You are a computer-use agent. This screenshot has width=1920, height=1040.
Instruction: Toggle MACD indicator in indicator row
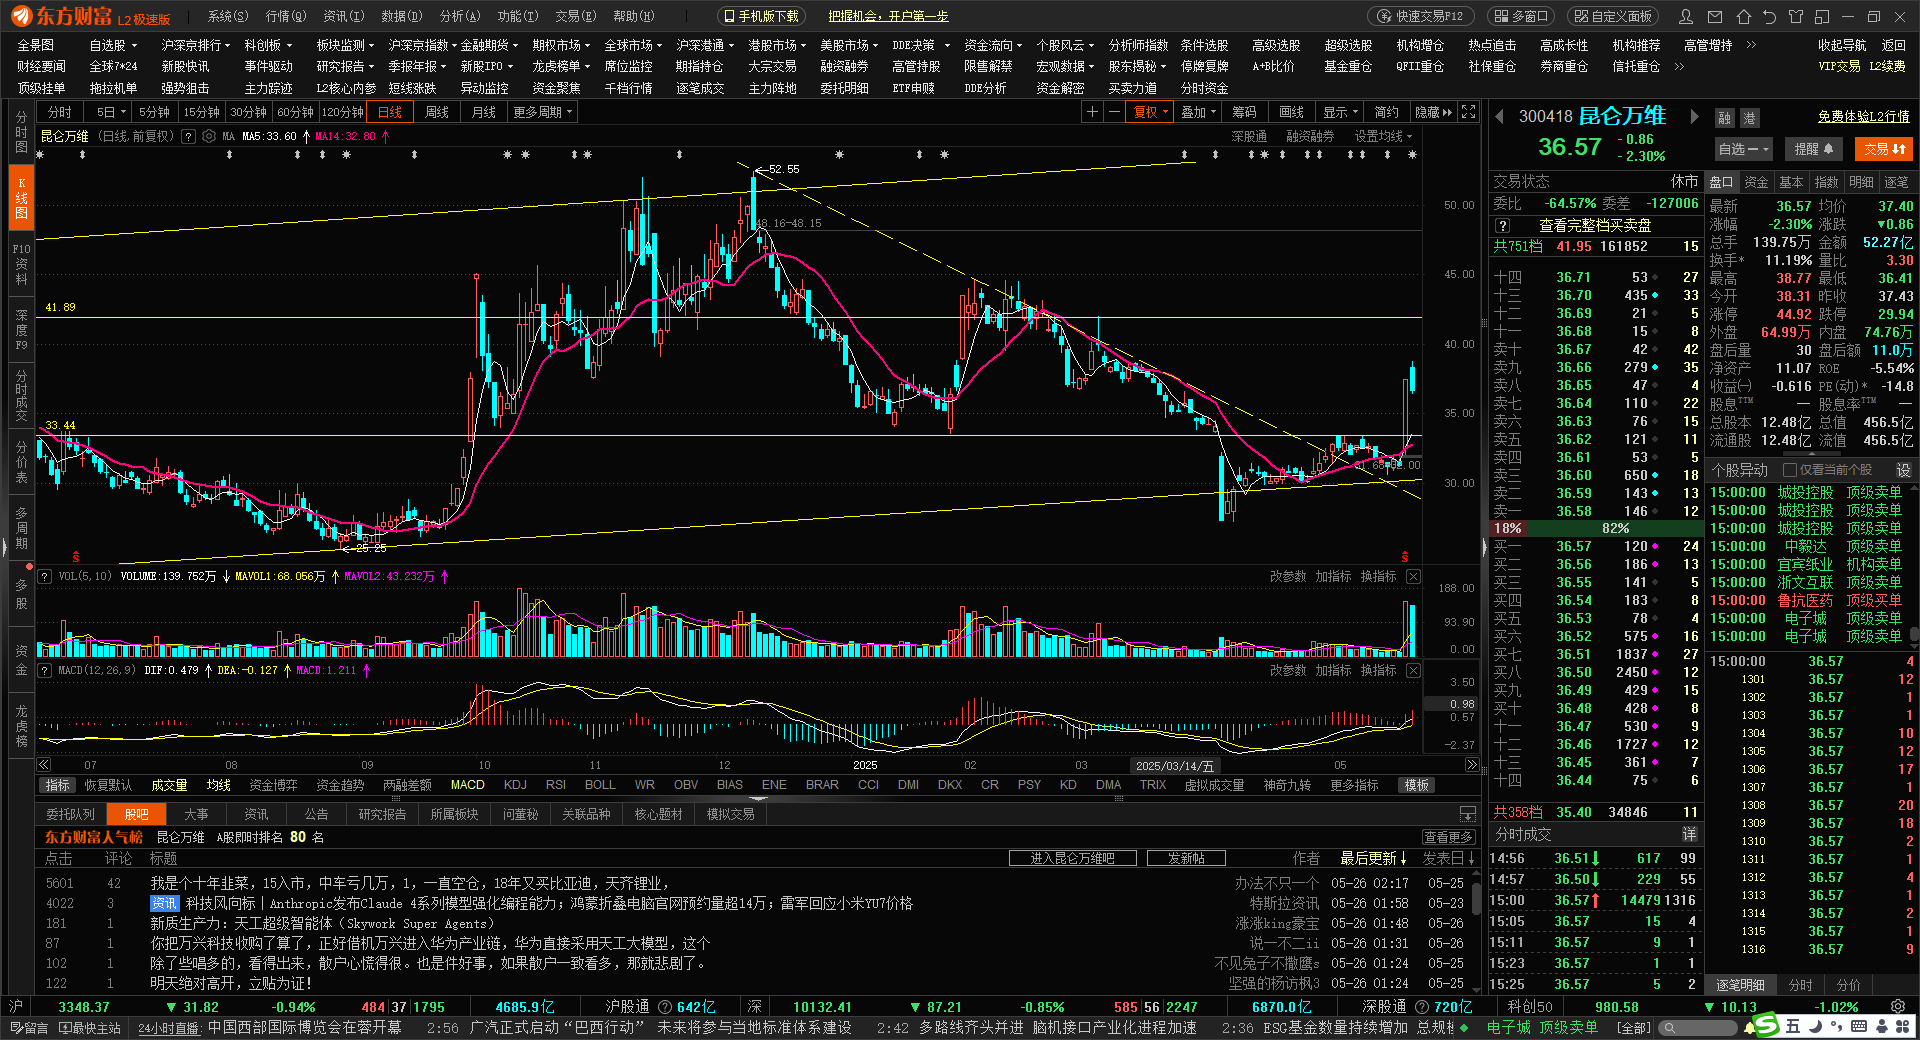(467, 785)
